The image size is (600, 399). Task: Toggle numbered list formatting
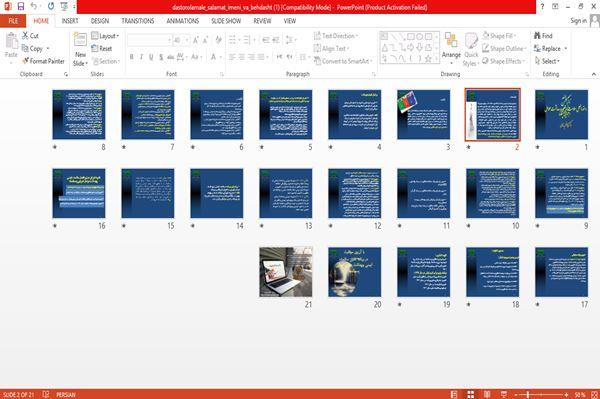coord(248,40)
